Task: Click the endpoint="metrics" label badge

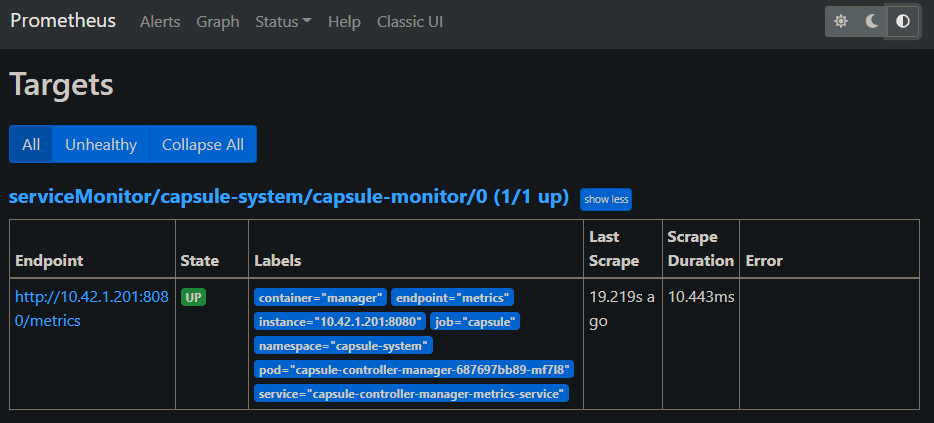Action: click(453, 297)
